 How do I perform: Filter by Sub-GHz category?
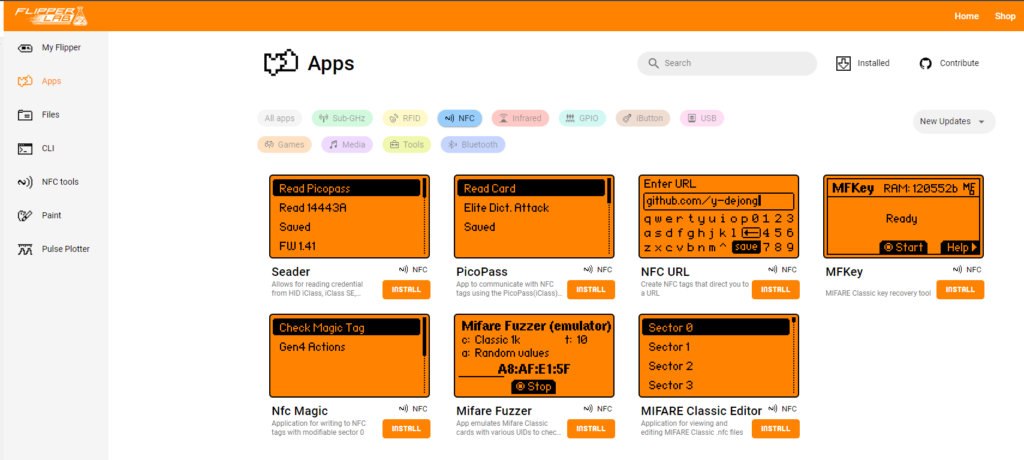[342, 118]
